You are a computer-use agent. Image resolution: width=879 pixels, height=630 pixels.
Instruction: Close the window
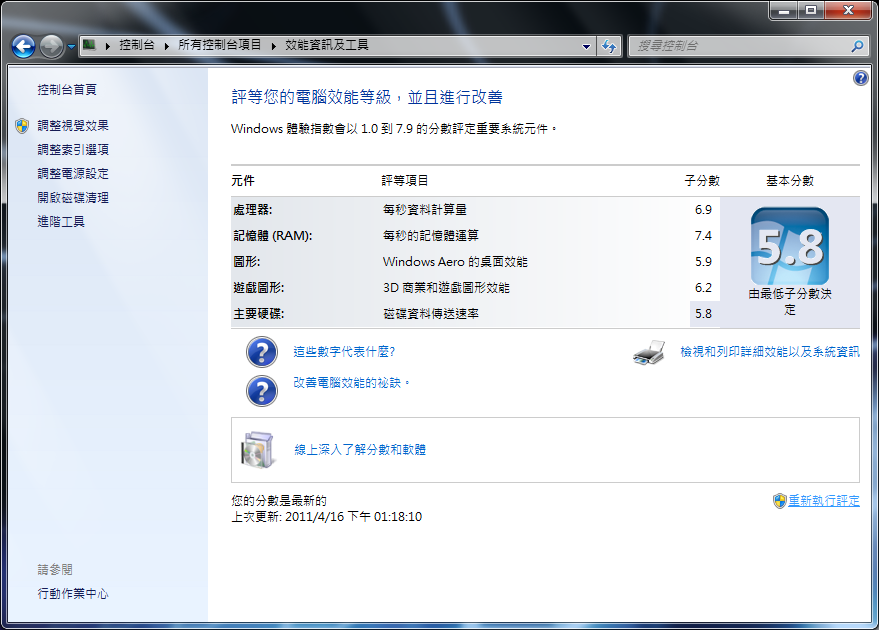(x=848, y=10)
